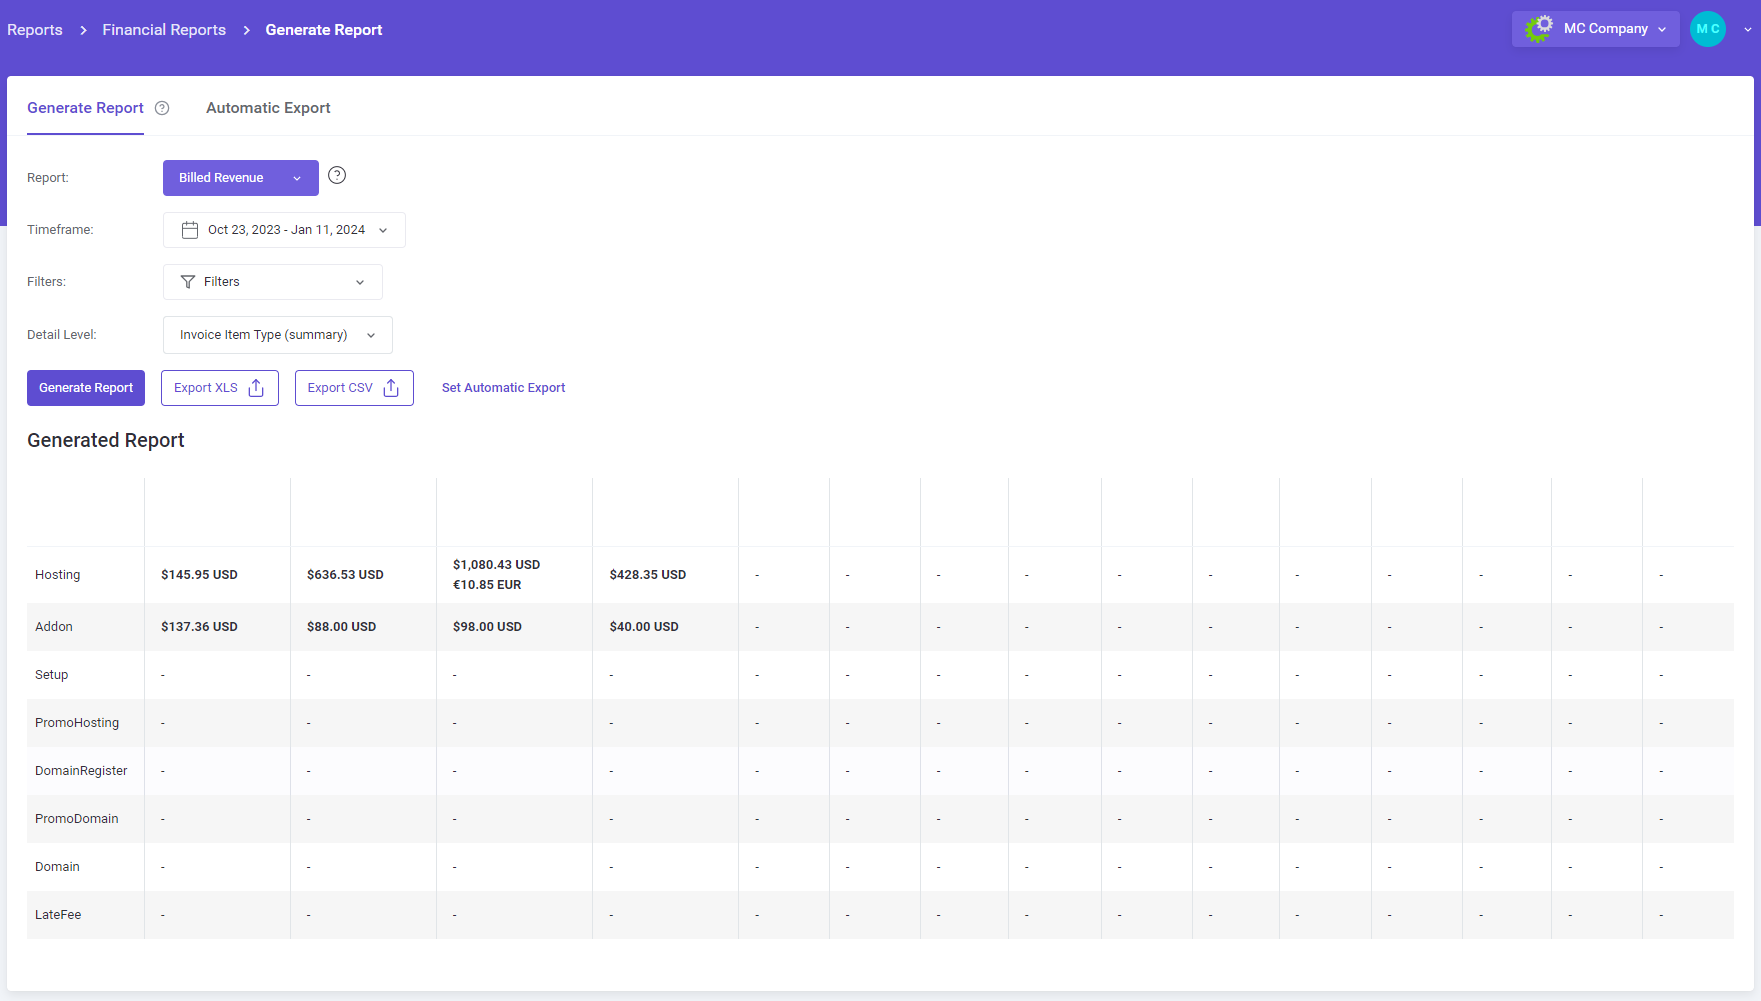Switch to the Automatic Export tab
1761x1001 pixels.
(268, 107)
